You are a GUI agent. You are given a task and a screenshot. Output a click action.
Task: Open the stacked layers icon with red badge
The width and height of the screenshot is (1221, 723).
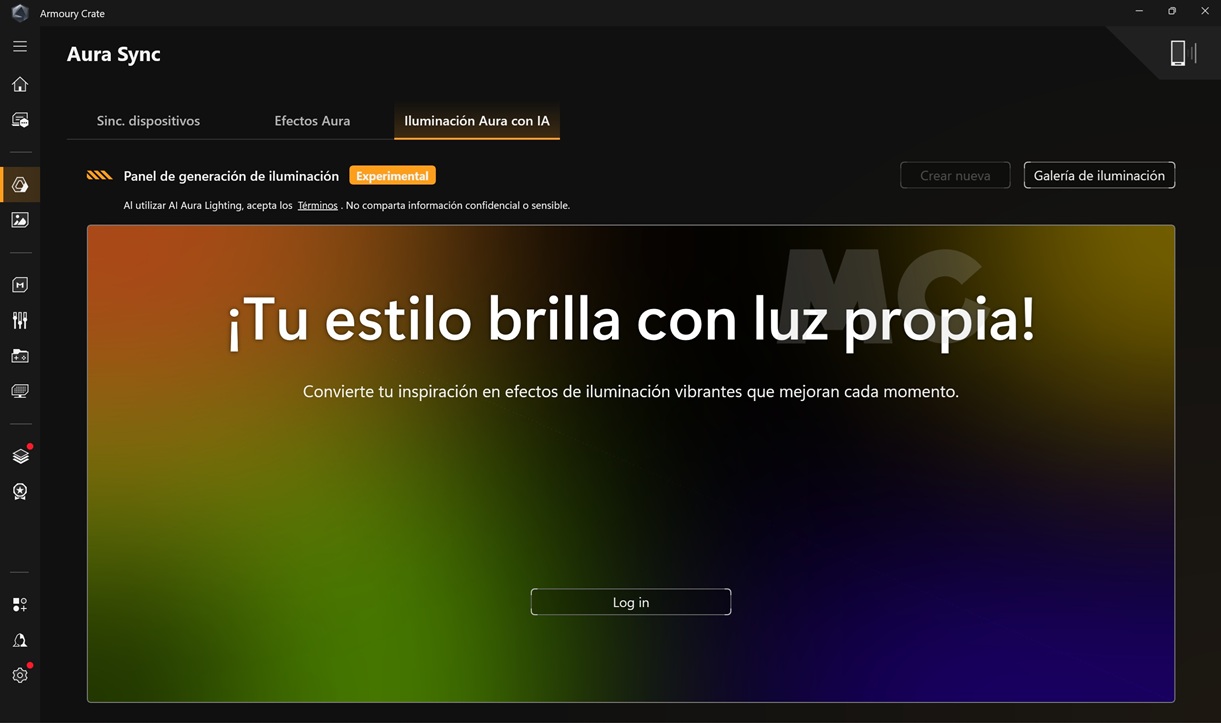[20, 456]
